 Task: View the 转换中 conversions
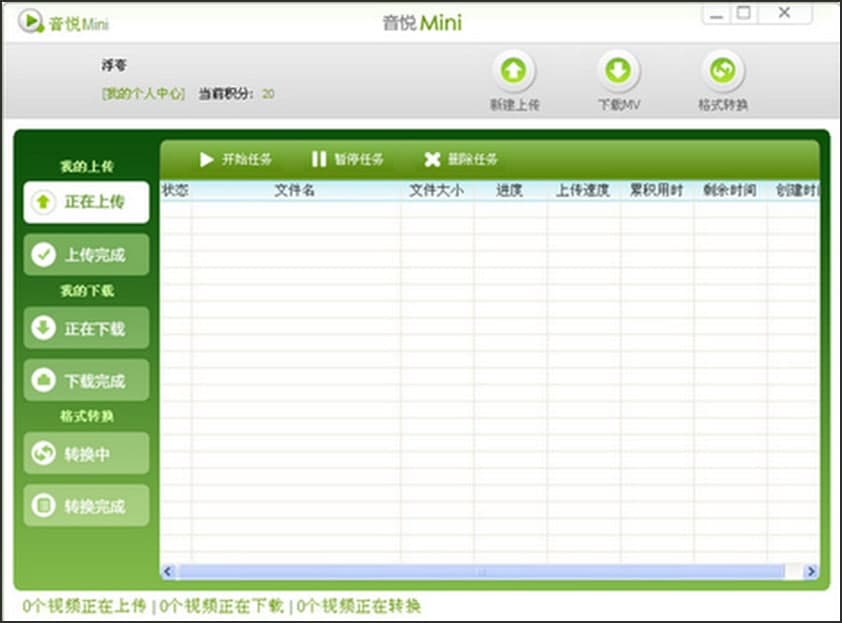coord(86,453)
